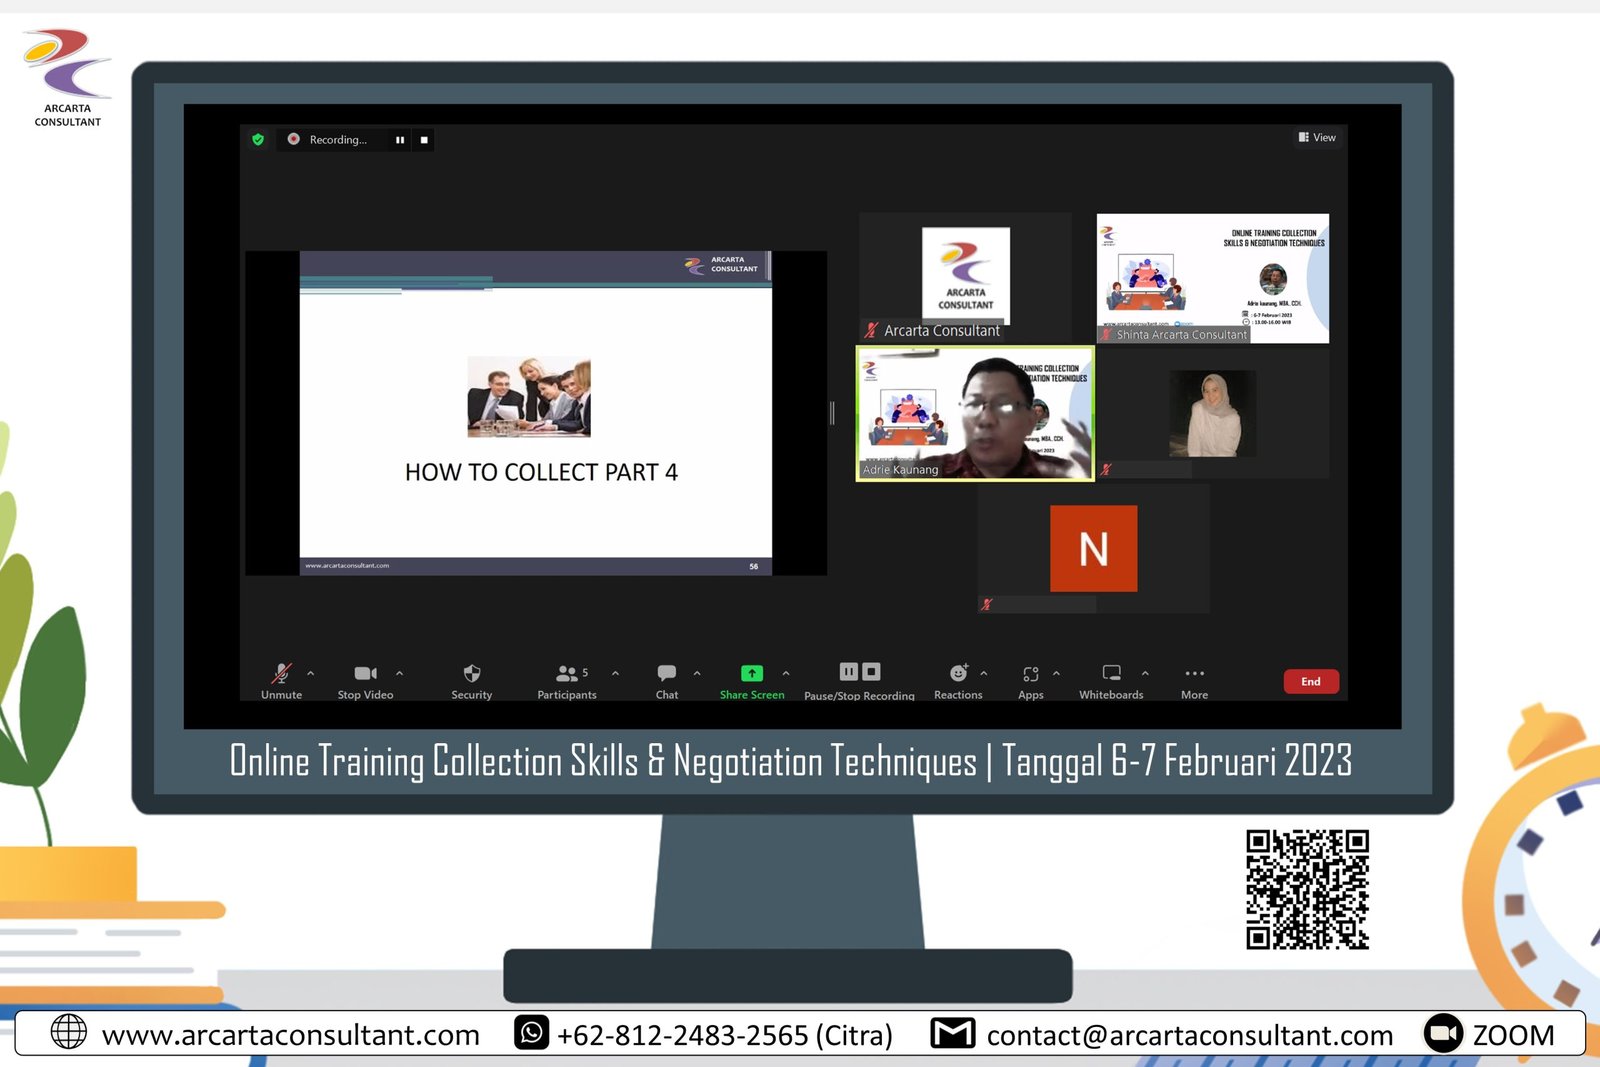The image size is (1600, 1067).
Task: Expand the arrow next to Unmute
Action: tap(311, 673)
